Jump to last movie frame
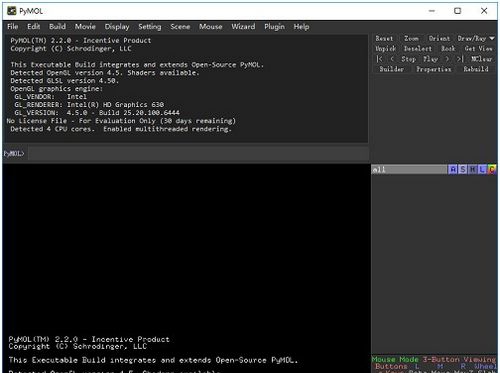The width and height of the screenshot is (500, 373). pos(460,59)
